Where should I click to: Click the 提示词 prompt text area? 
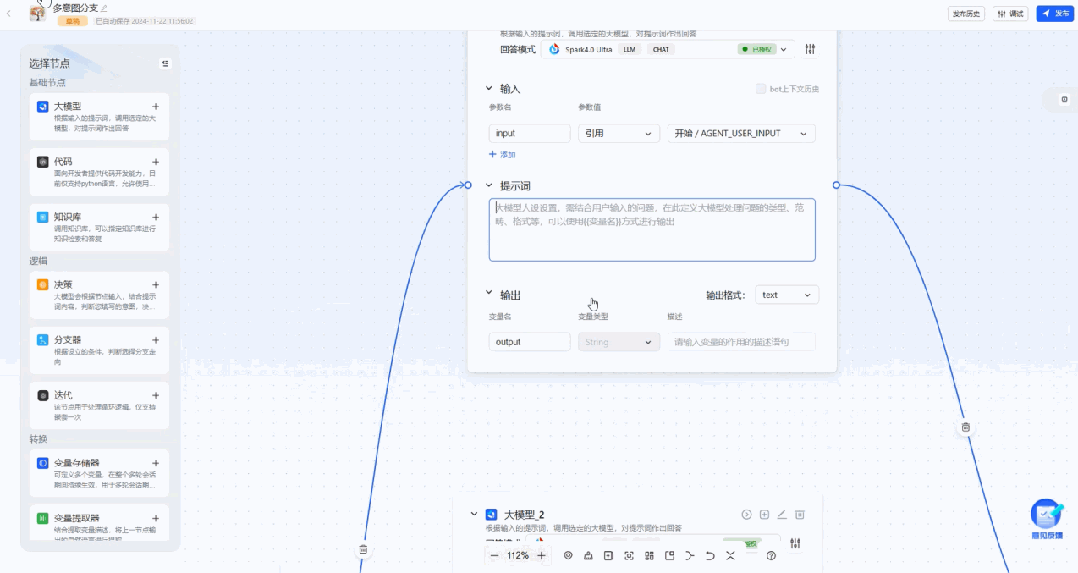tap(652, 230)
